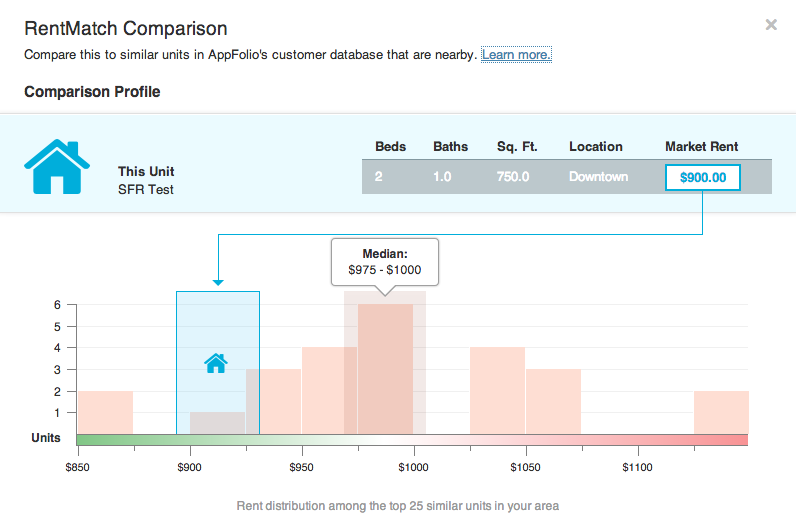This screenshot has width=796, height=528.
Task: Select the tallest histogram bar
Action: tap(385, 368)
